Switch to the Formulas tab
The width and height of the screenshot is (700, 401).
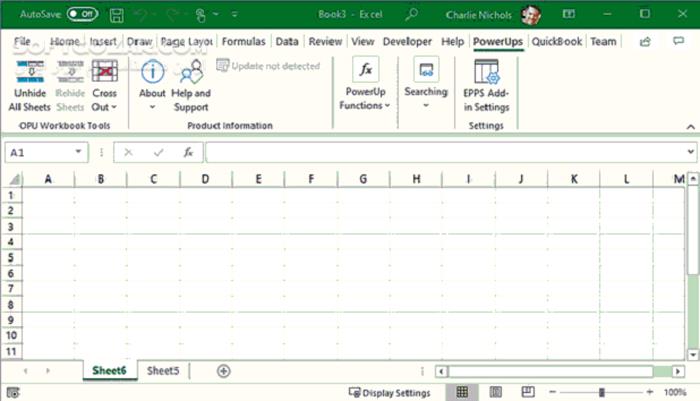243,42
